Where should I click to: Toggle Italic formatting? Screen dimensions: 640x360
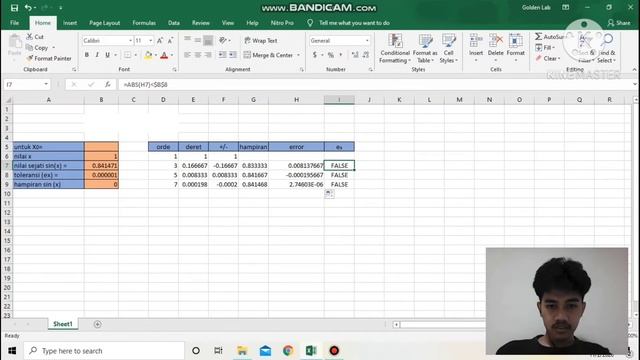pos(97,55)
